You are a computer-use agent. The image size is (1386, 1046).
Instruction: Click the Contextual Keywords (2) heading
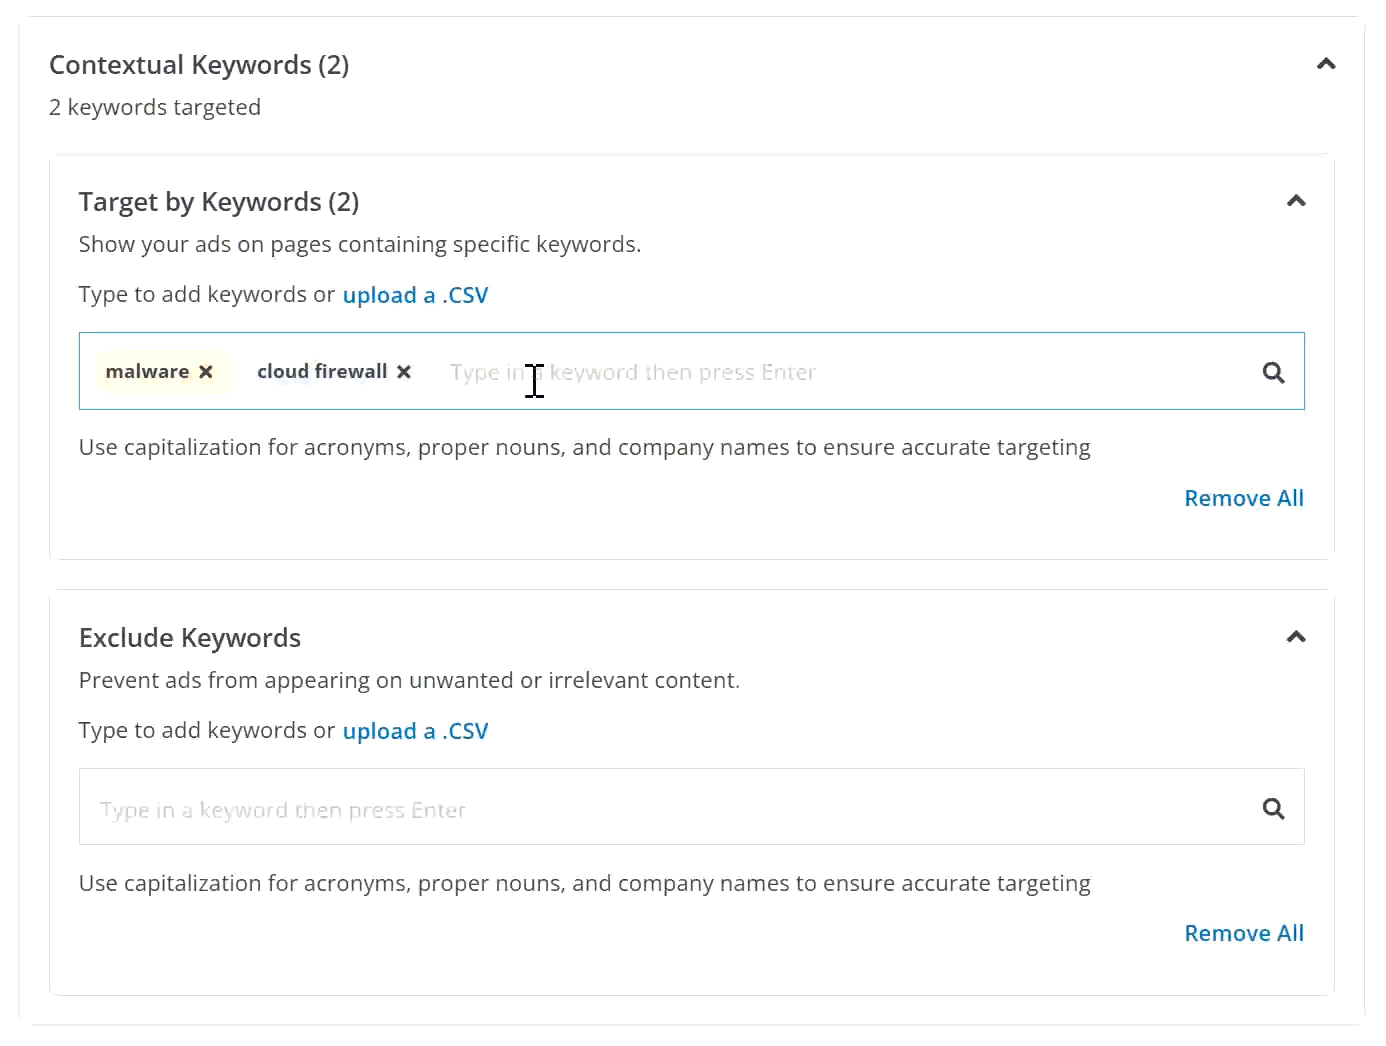tap(199, 65)
